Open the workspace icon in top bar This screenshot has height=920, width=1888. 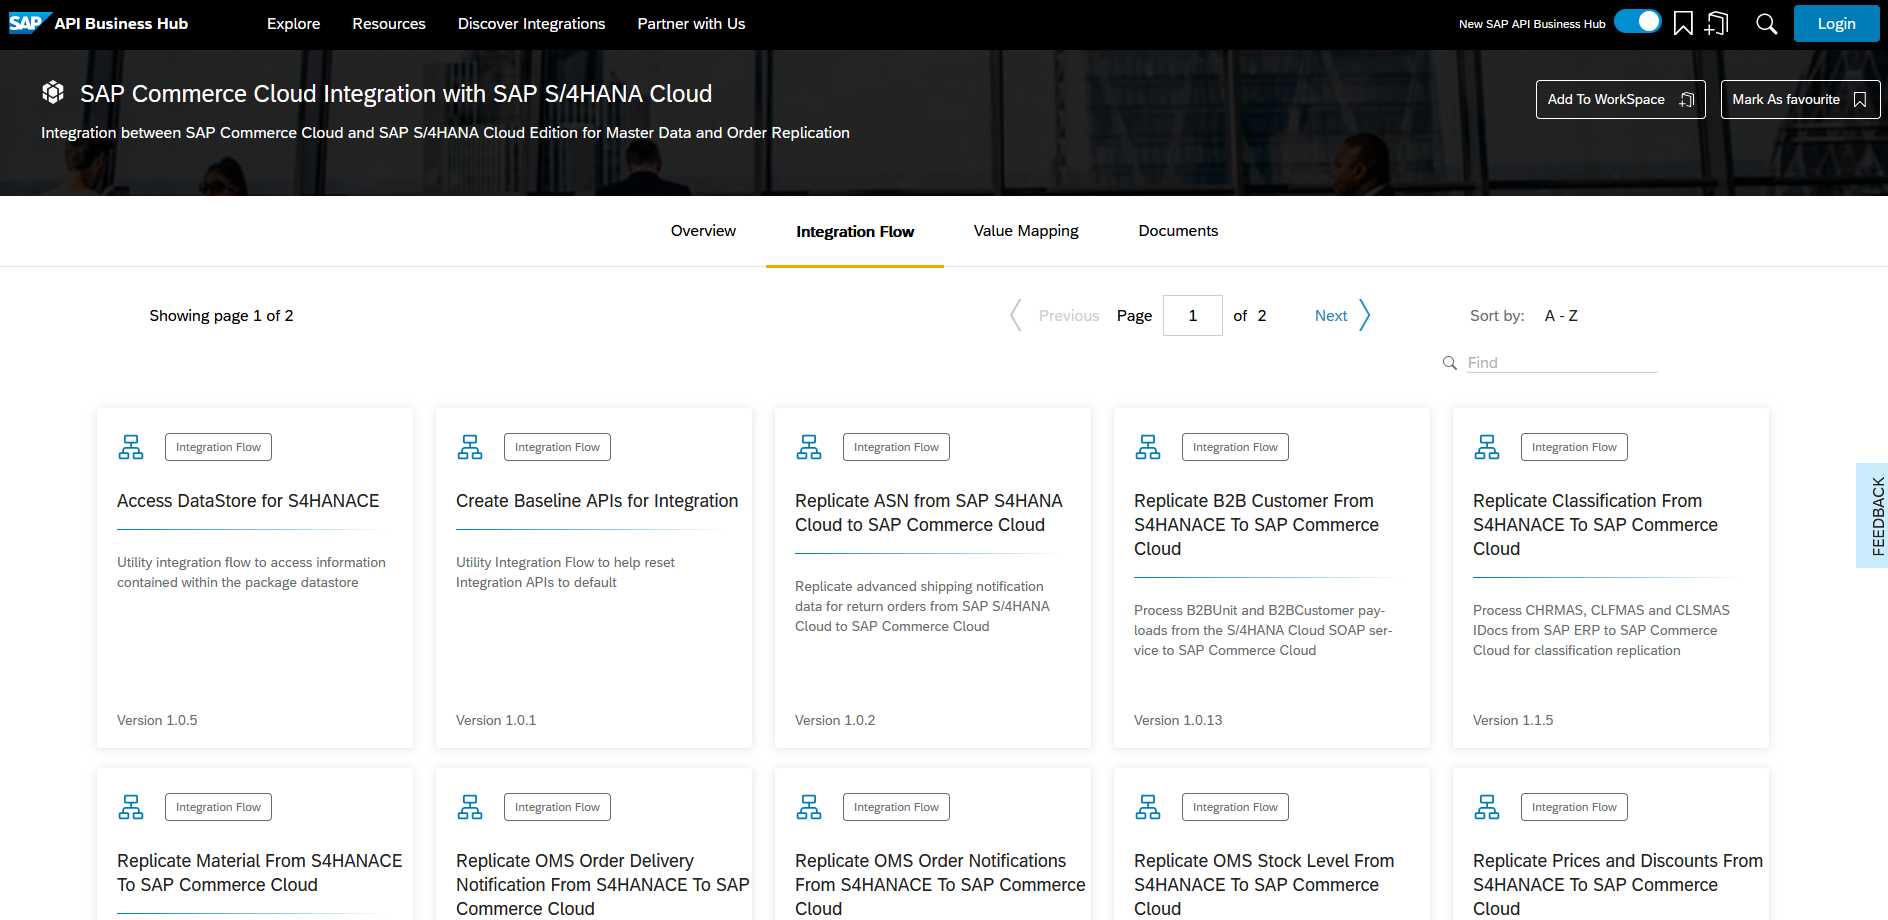coord(1717,23)
